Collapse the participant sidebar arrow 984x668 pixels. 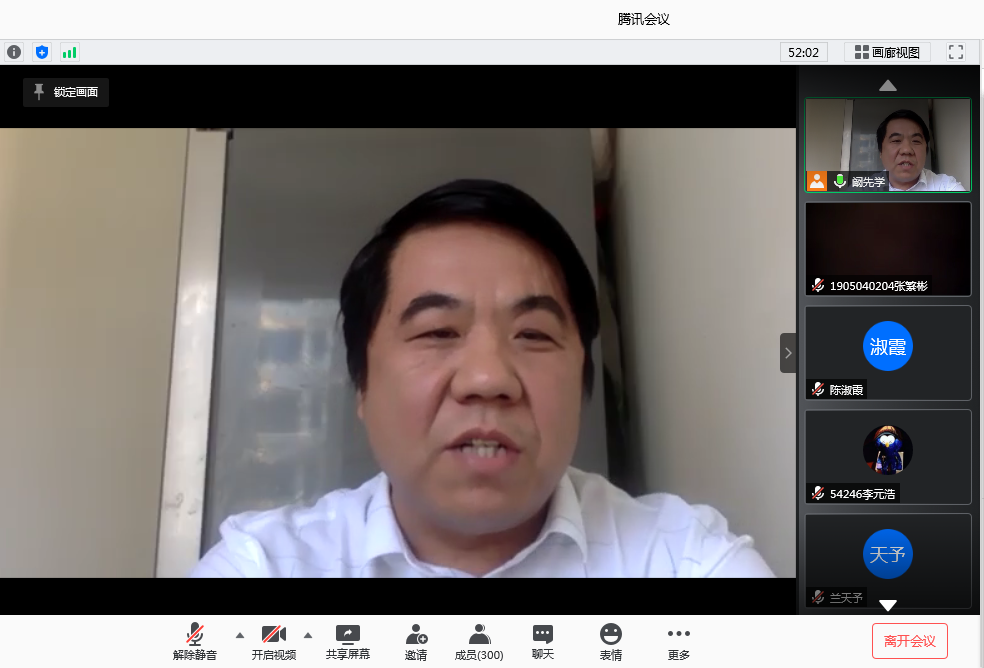click(x=787, y=353)
